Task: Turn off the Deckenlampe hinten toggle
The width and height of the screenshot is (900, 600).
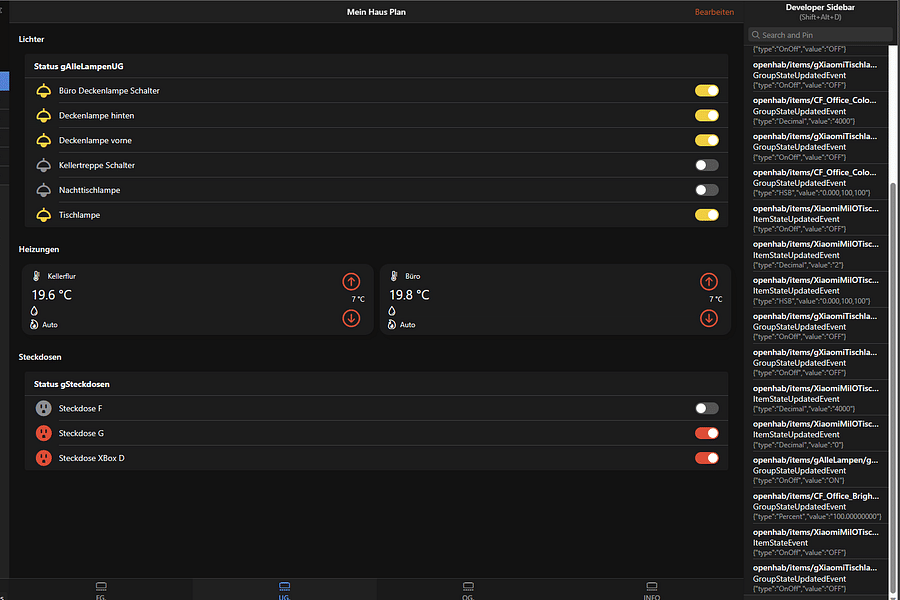Action: pyautogui.click(x=707, y=115)
